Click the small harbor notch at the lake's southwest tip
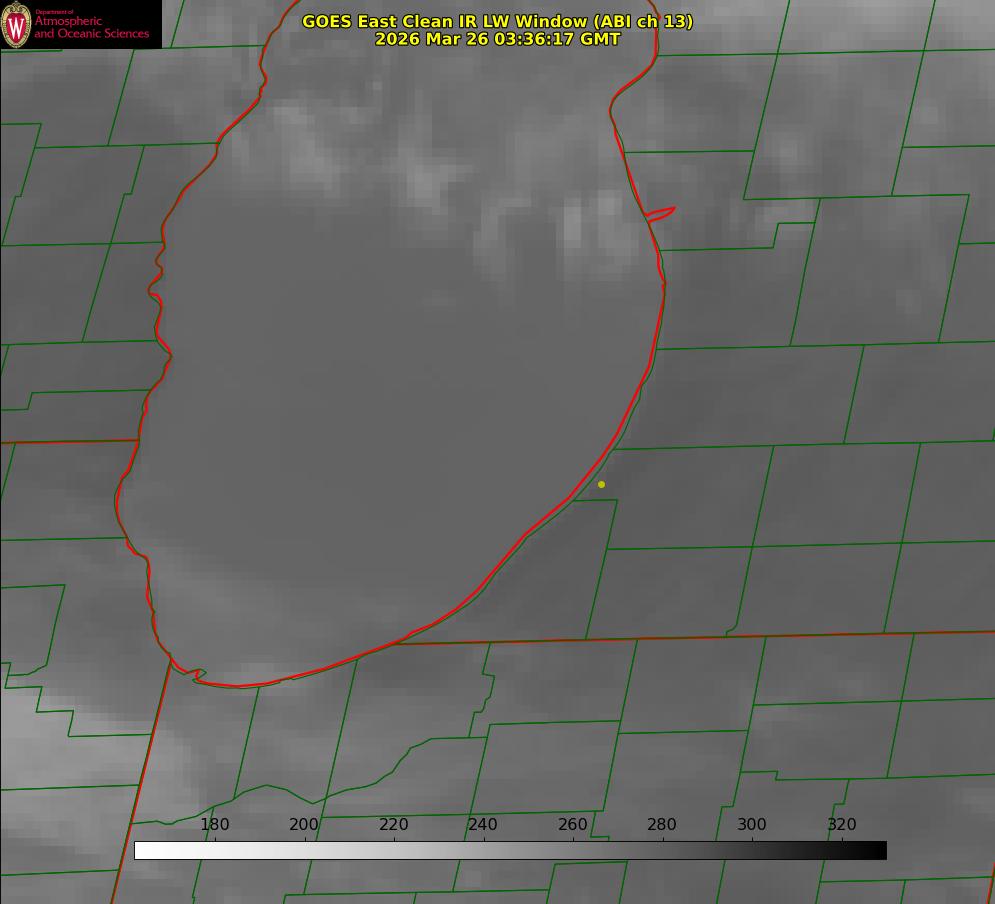 [195, 675]
